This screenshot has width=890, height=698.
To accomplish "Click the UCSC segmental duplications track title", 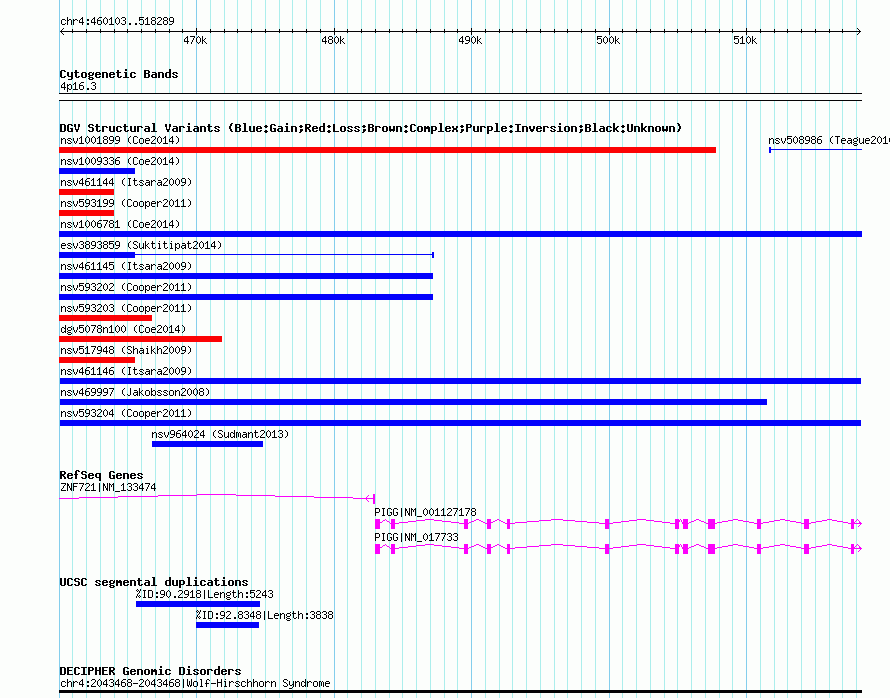I will 154,582.
